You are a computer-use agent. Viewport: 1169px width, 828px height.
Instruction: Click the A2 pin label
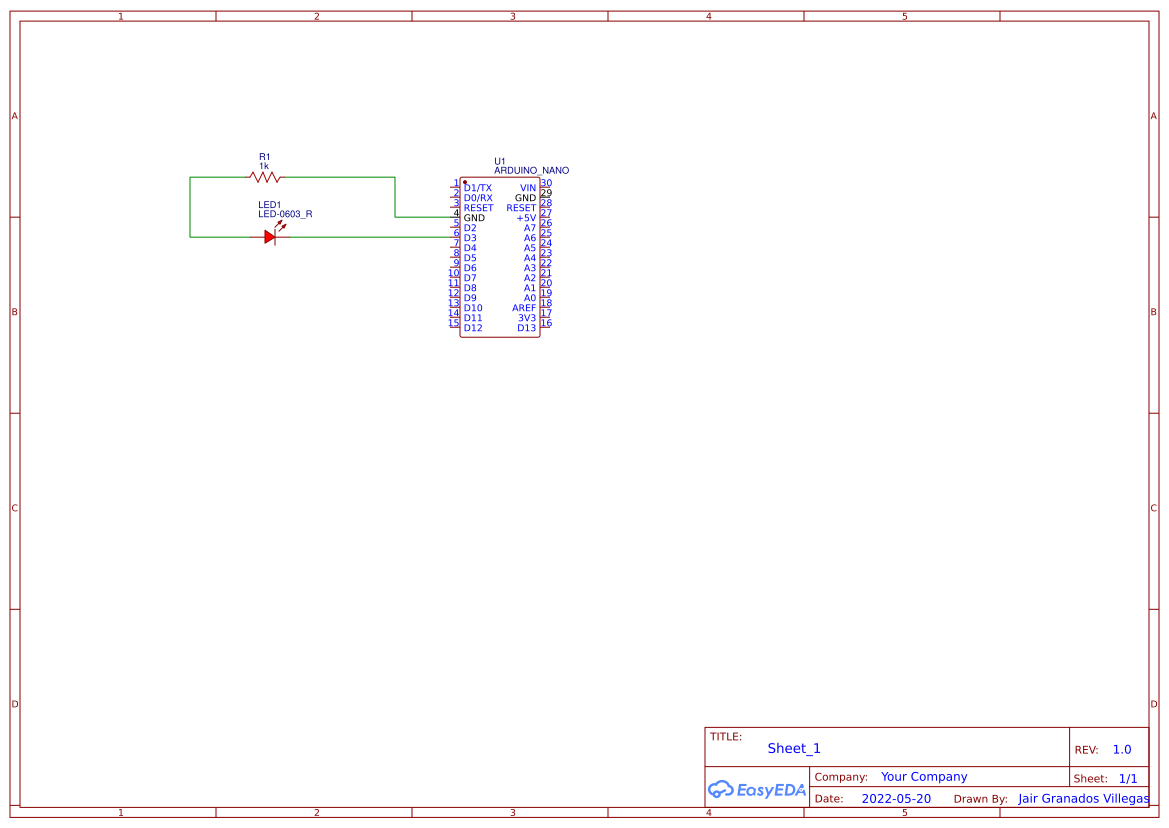(x=530, y=278)
